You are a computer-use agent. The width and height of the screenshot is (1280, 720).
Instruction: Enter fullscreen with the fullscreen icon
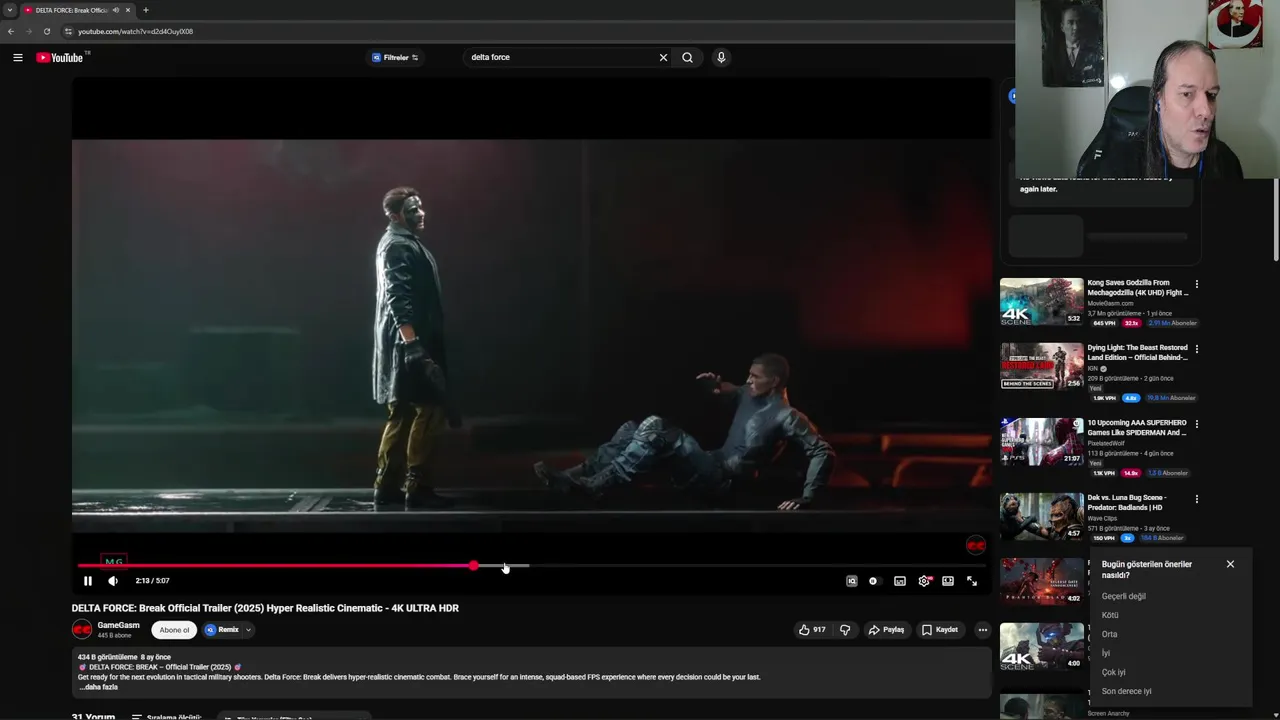[x=972, y=581]
